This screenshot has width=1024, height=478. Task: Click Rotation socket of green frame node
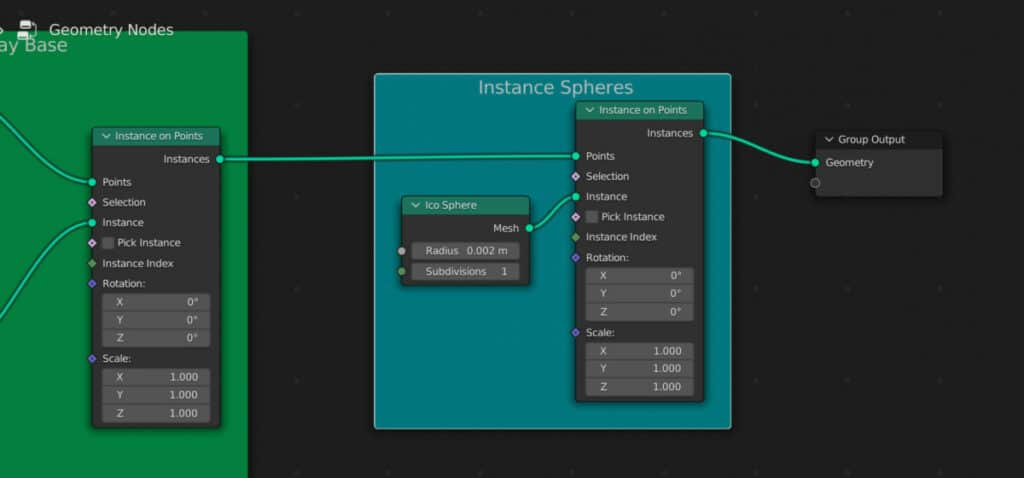[x=92, y=283]
